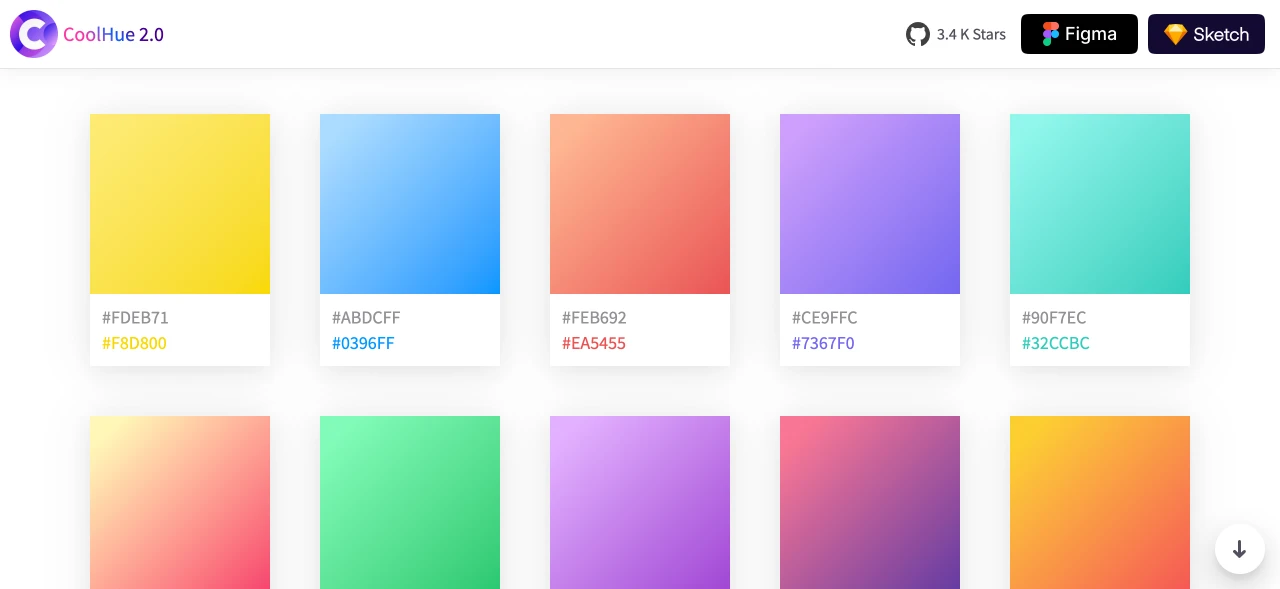Click the hex code #0396FF
The width and height of the screenshot is (1280, 589).
363,343
